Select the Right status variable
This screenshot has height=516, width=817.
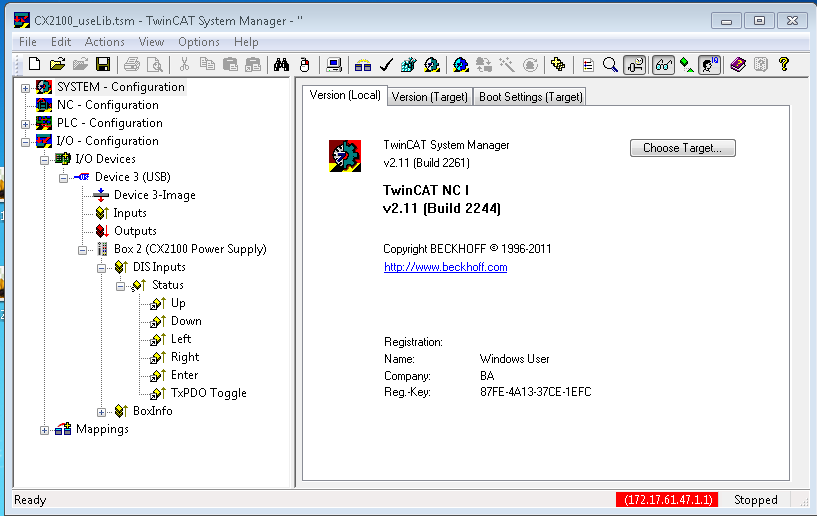click(185, 357)
